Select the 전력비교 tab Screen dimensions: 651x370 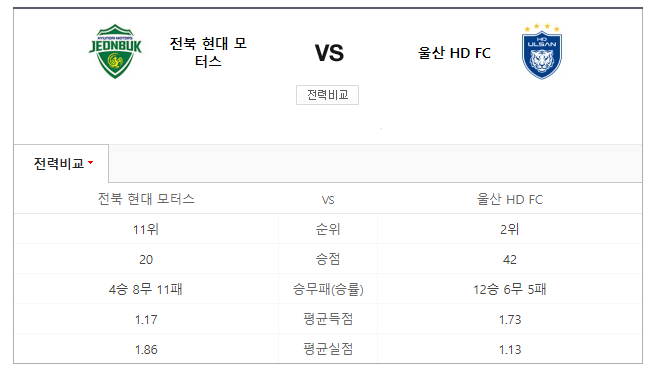pos(61,164)
